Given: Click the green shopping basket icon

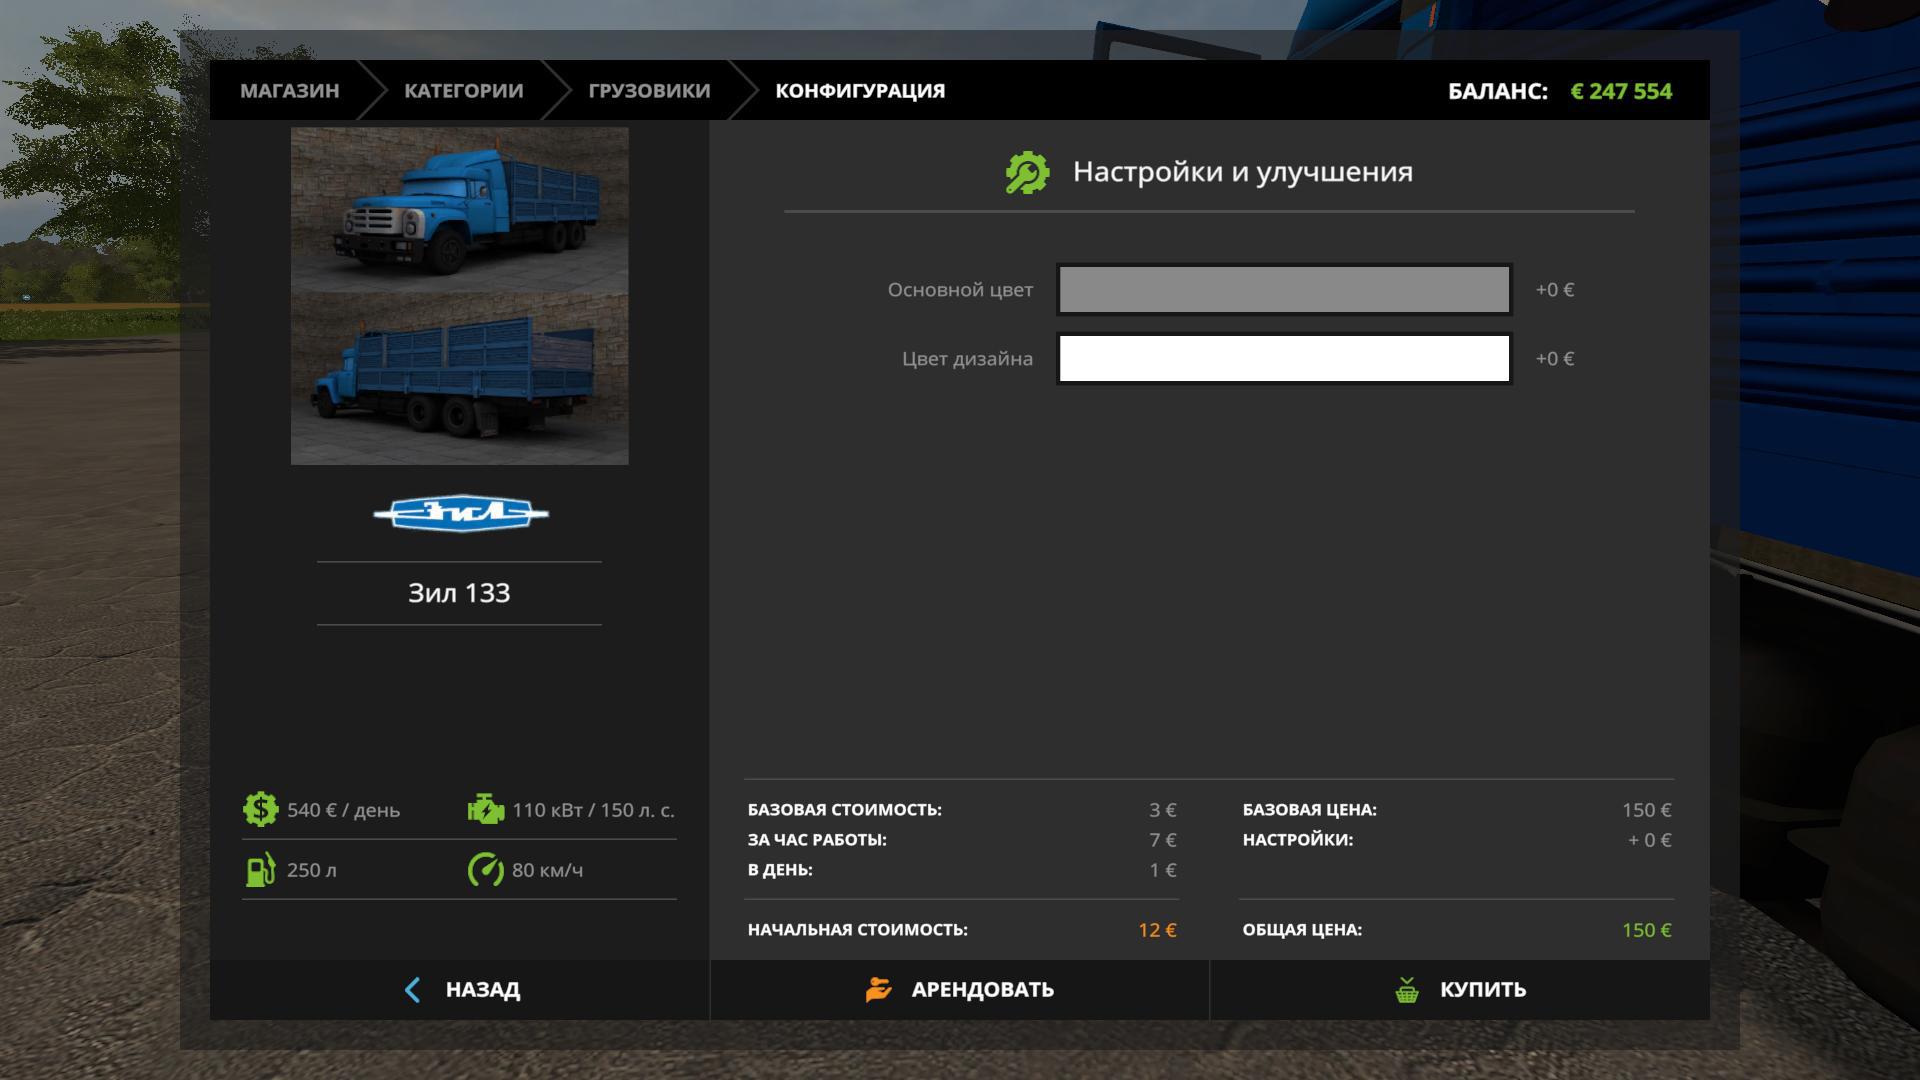Looking at the screenshot, I should click(x=1407, y=990).
